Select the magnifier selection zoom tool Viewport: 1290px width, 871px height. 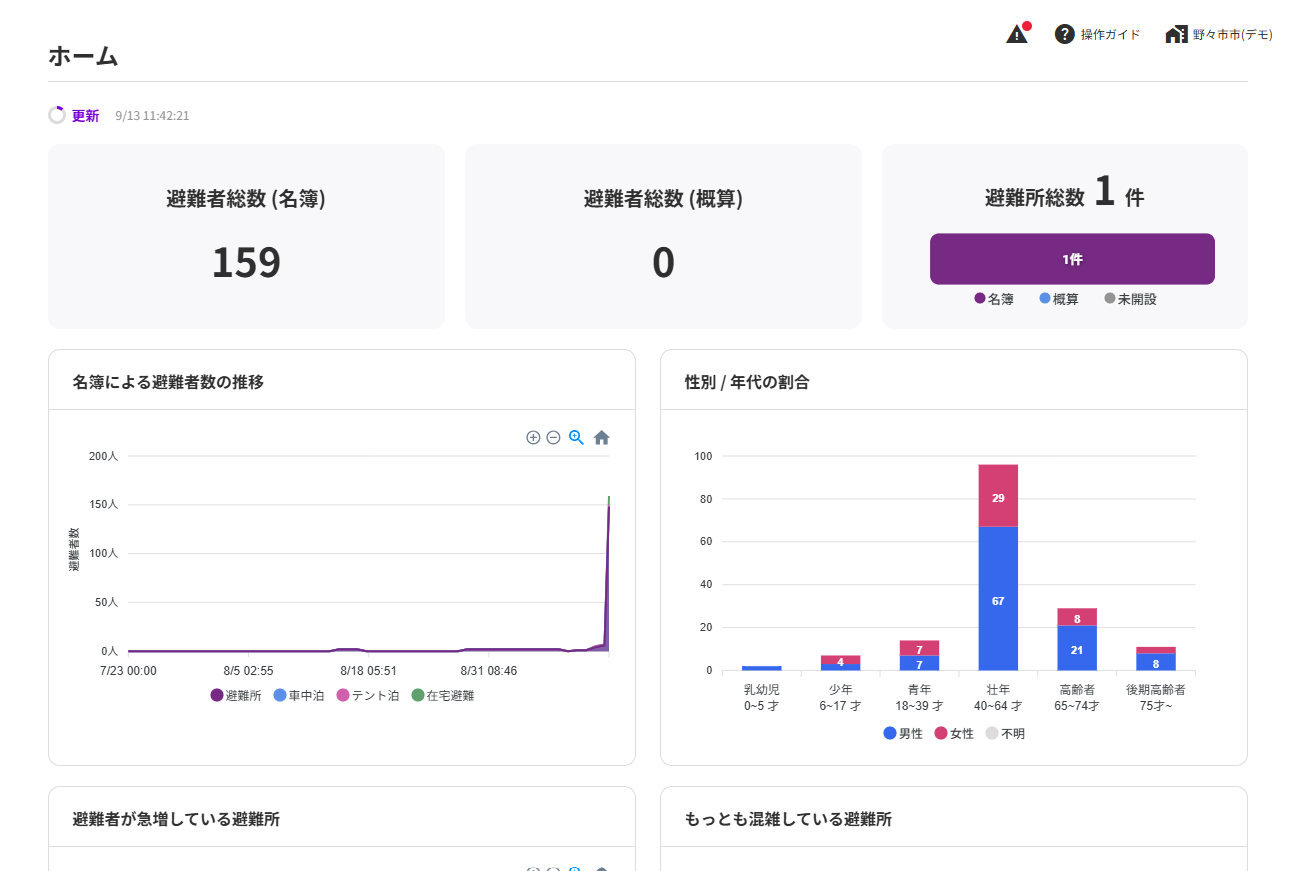(x=576, y=437)
